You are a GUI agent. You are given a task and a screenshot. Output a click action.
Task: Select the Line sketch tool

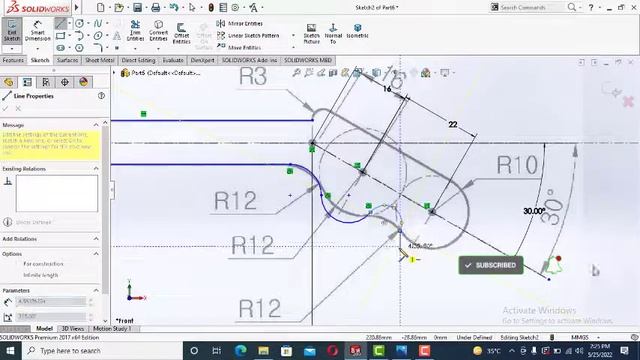(x=60, y=23)
